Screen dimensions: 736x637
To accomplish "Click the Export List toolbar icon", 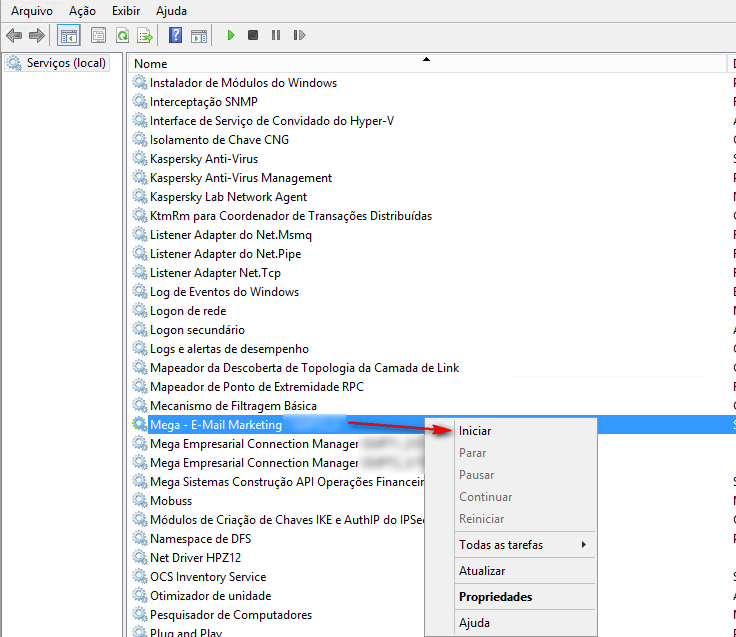I will pyautogui.click(x=145, y=36).
